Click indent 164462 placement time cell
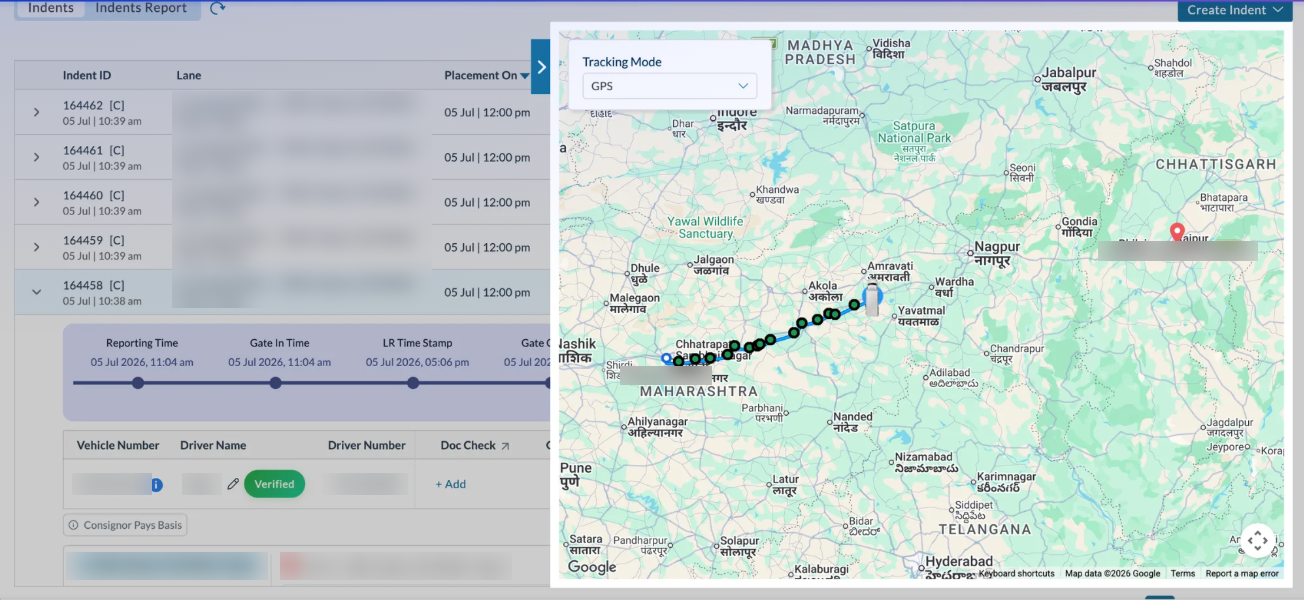Screen dimensions: 1304x600 (x=487, y=112)
